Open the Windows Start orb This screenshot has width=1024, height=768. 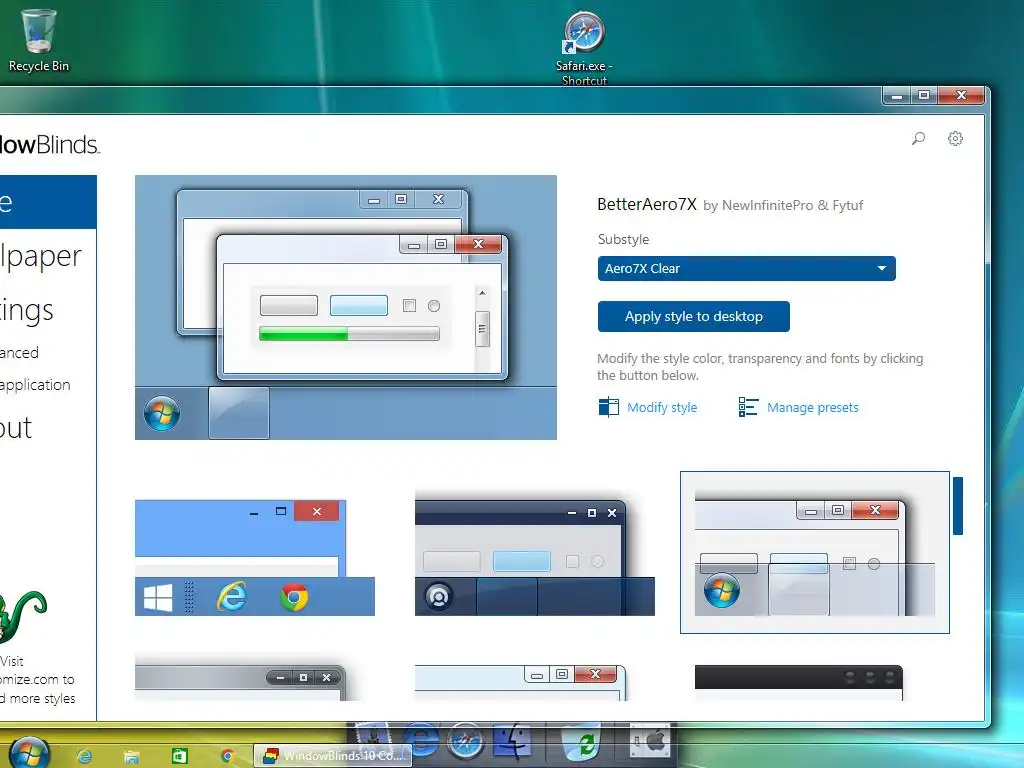[x=29, y=752]
